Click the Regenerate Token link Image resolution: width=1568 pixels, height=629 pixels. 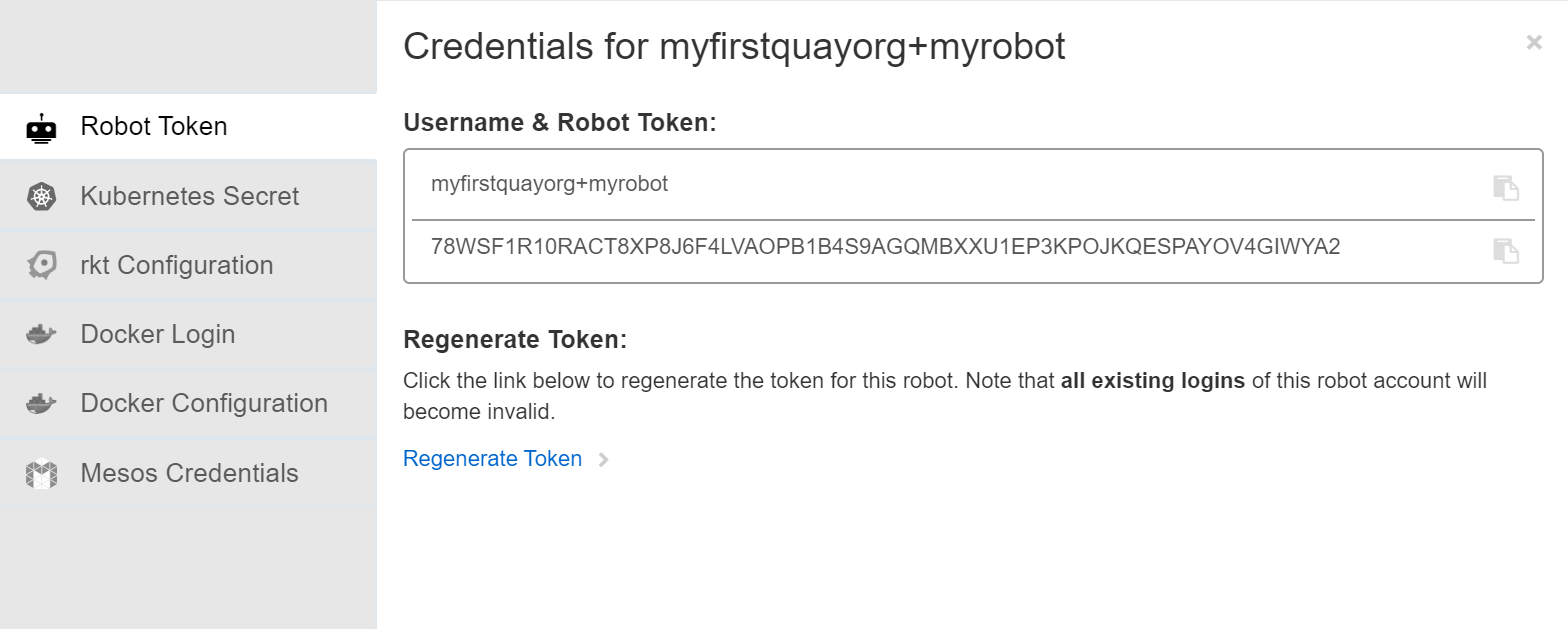click(492, 458)
